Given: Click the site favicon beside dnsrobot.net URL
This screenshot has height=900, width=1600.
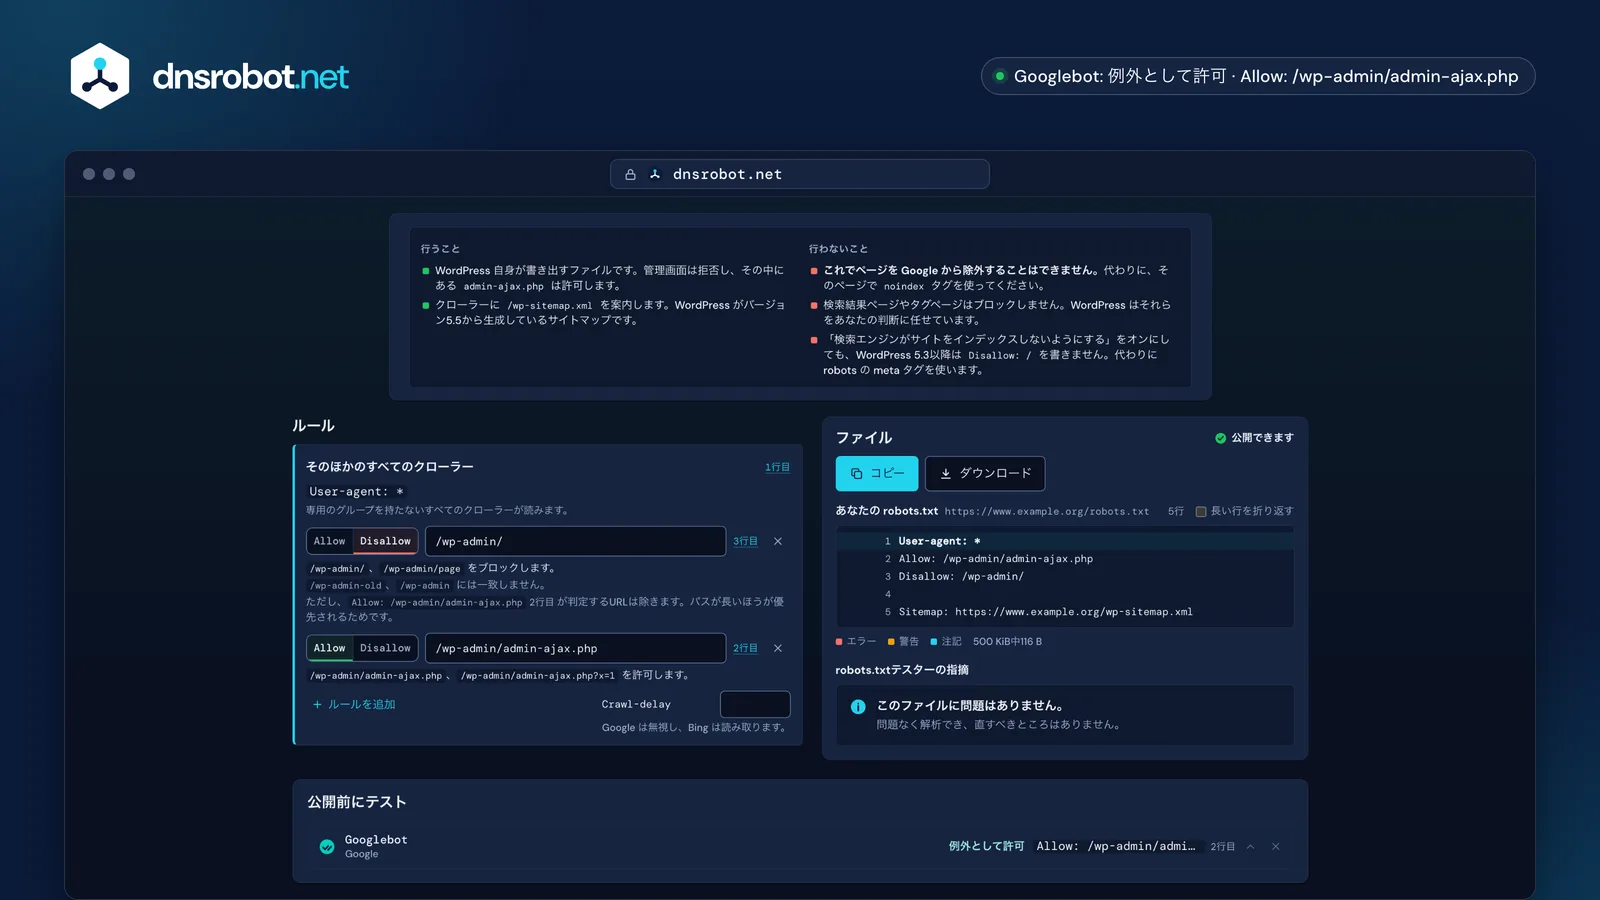Looking at the screenshot, I should pos(655,174).
